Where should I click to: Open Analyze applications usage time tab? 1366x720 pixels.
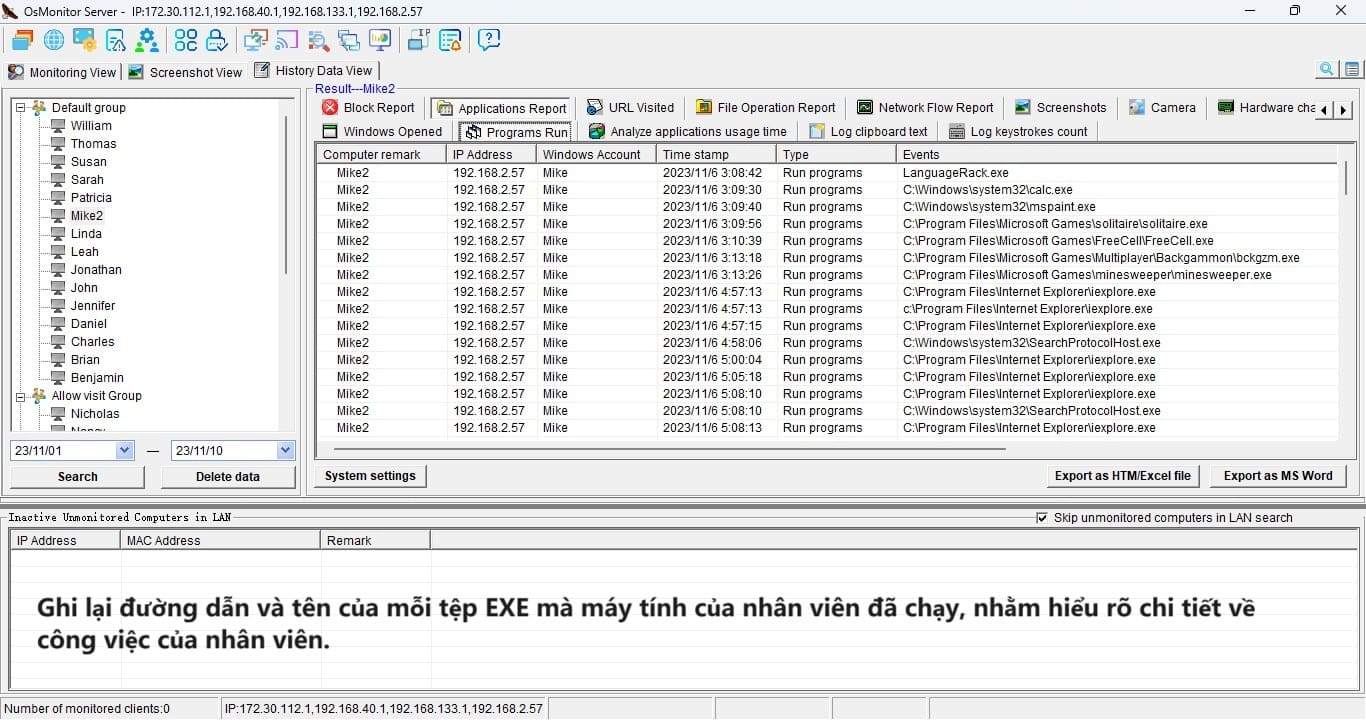(x=688, y=132)
